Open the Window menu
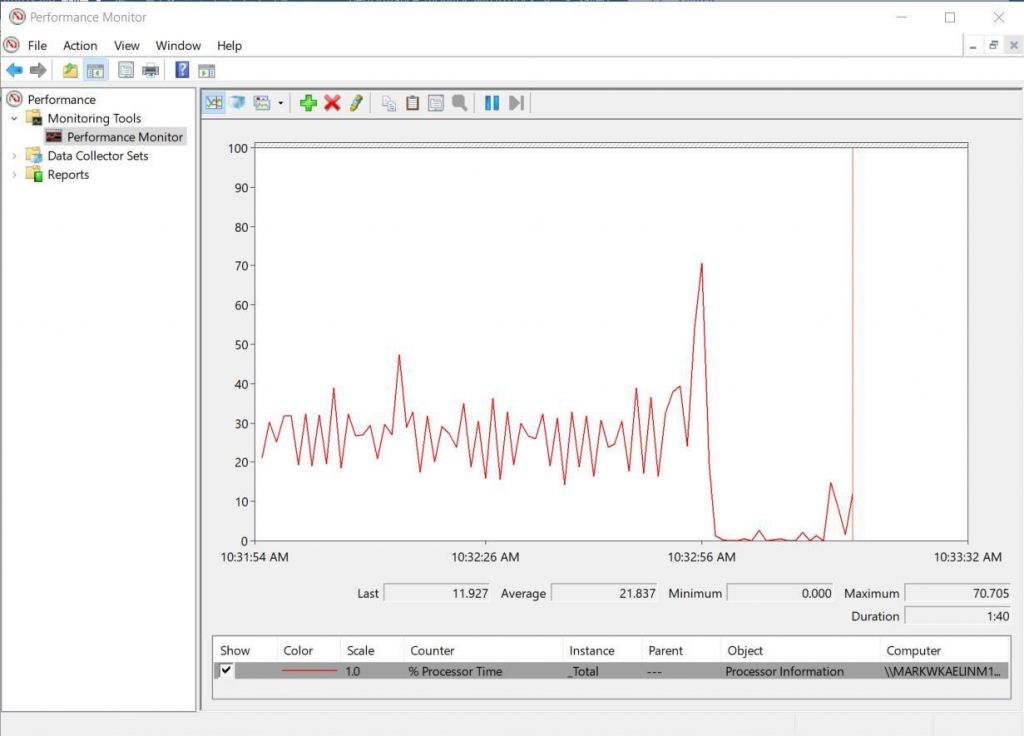This screenshot has height=736, width=1024. (178, 45)
